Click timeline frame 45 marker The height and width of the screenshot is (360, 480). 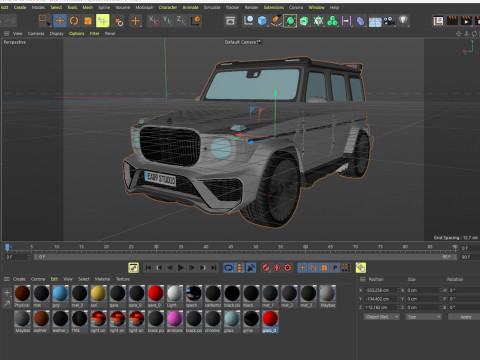tap(231, 247)
